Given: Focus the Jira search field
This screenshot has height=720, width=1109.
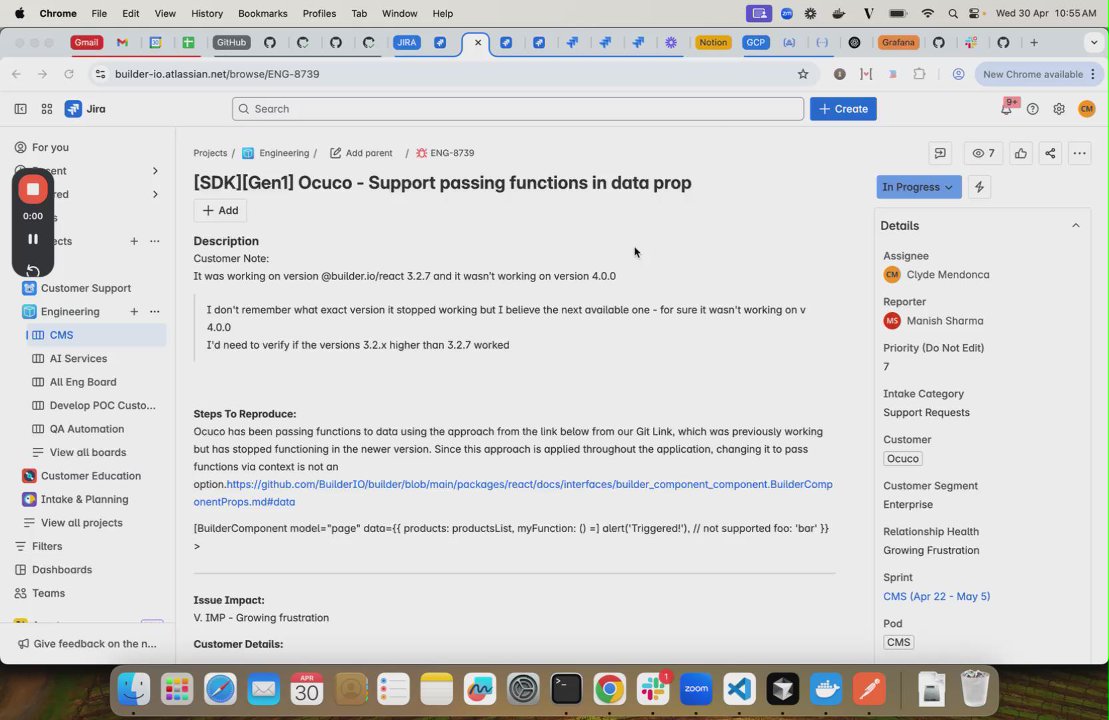Looking at the screenshot, I should pyautogui.click(x=518, y=109).
